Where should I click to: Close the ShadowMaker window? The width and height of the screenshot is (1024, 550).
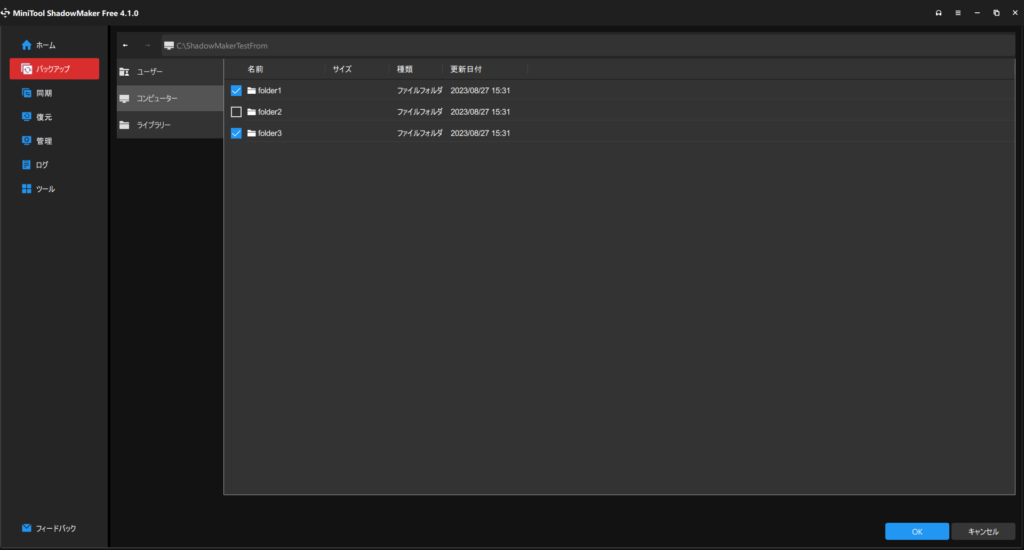(x=1015, y=13)
